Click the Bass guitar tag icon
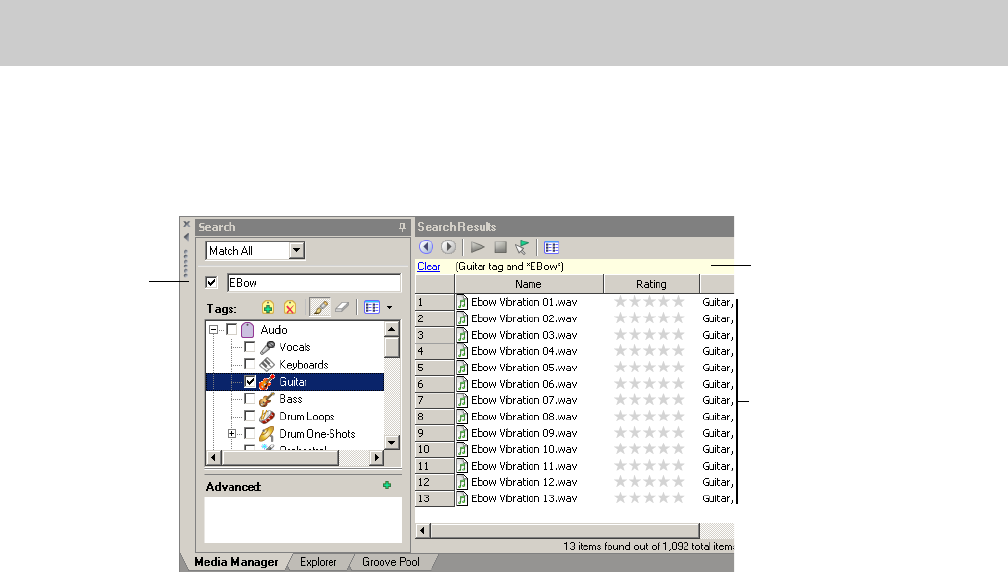Image resolution: width=1008 pixels, height=572 pixels. pyautogui.click(x=267, y=399)
